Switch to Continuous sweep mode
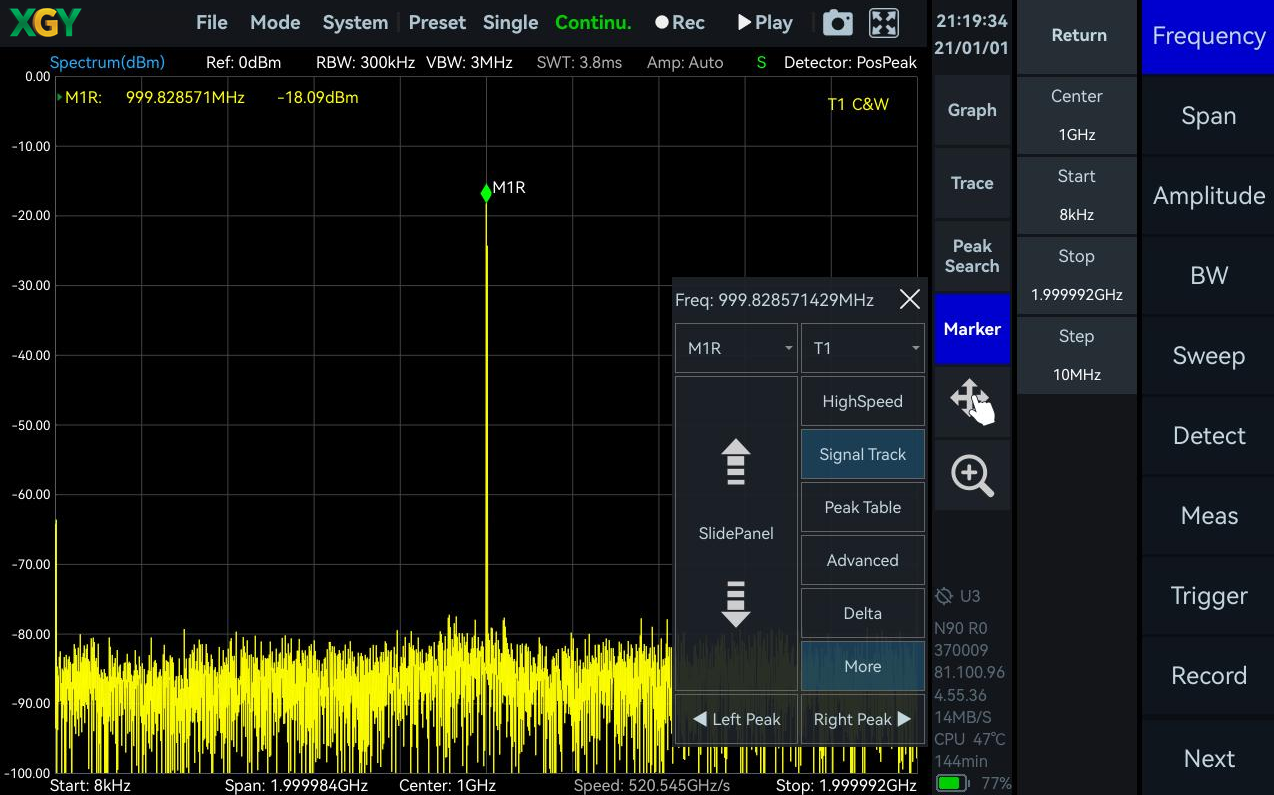The width and height of the screenshot is (1274, 795). [593, 23]
